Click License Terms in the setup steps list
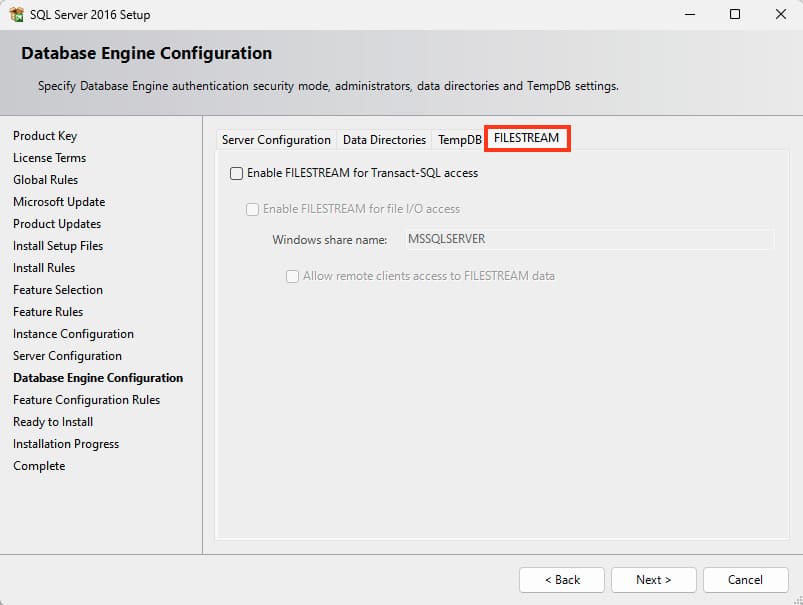Screen dimensions: 803x605 click(x=49, y=158)
